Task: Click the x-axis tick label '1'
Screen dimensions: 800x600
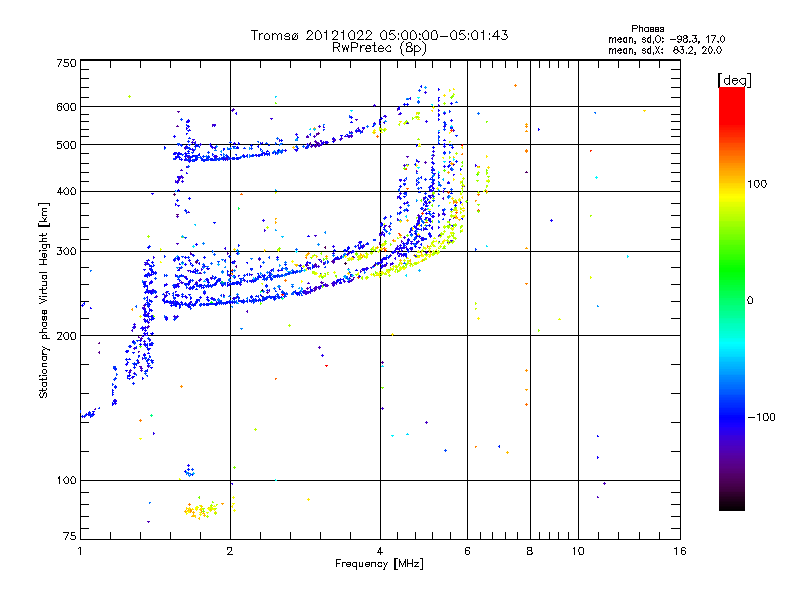Action: 80,551
